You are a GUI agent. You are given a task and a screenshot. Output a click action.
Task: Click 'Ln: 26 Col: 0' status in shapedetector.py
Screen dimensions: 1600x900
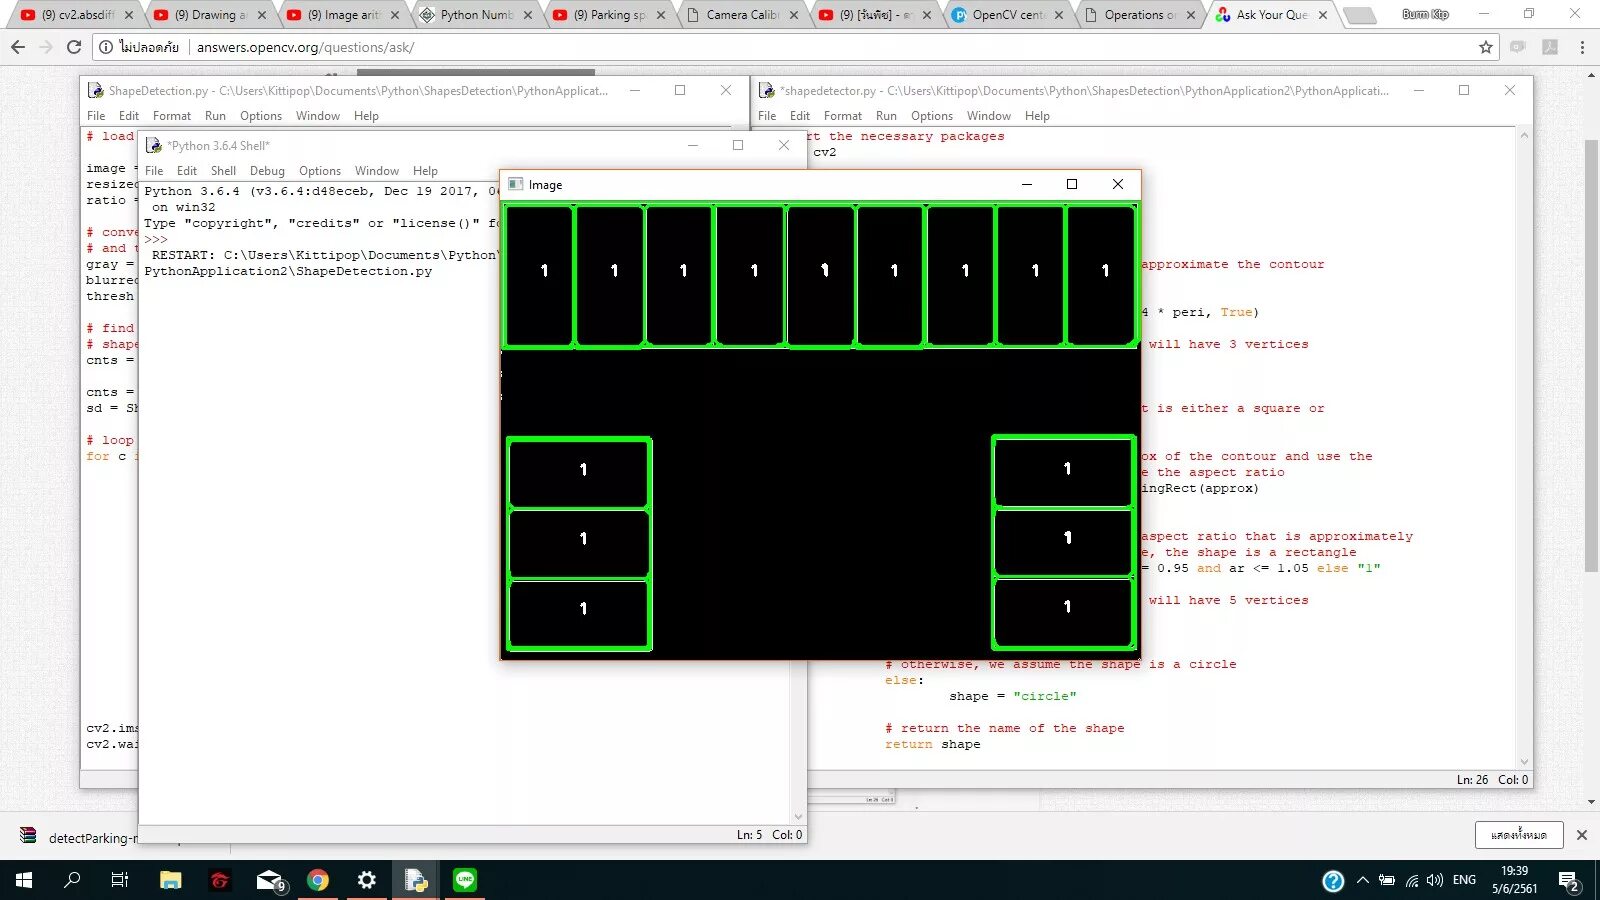(x=1492, y=779)
